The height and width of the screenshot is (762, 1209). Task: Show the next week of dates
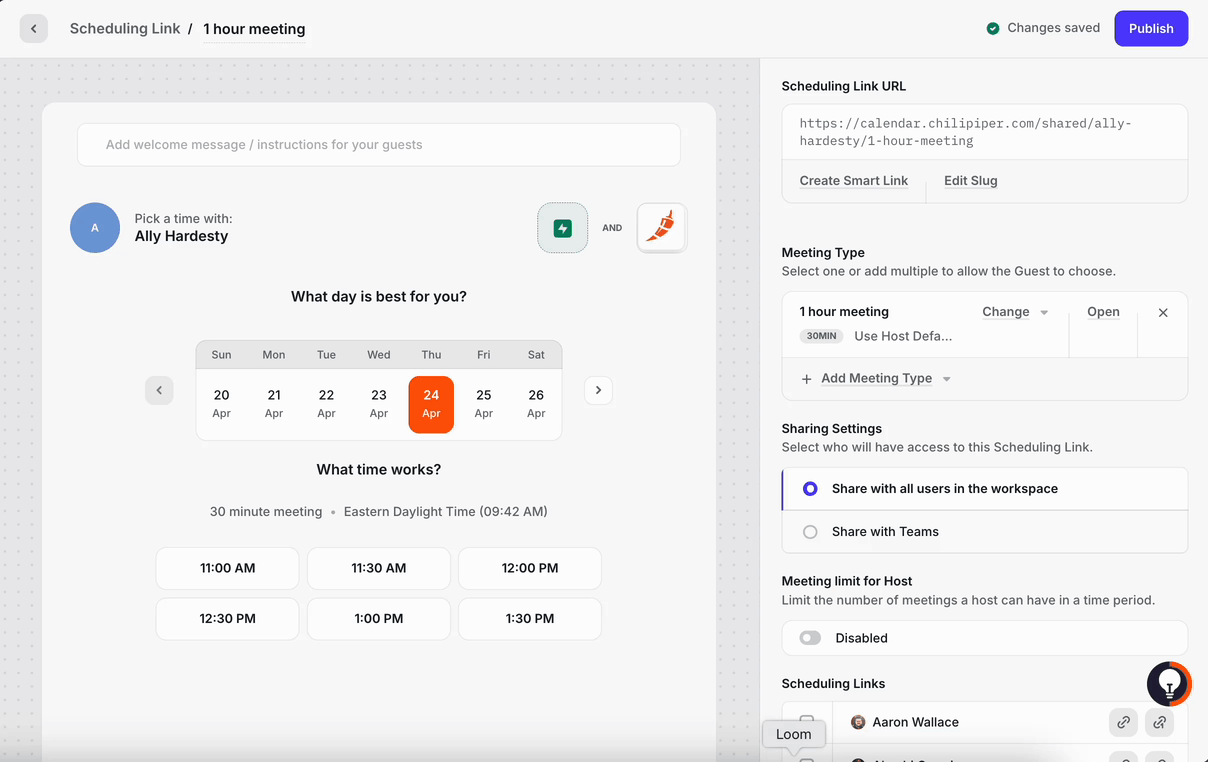598,390
